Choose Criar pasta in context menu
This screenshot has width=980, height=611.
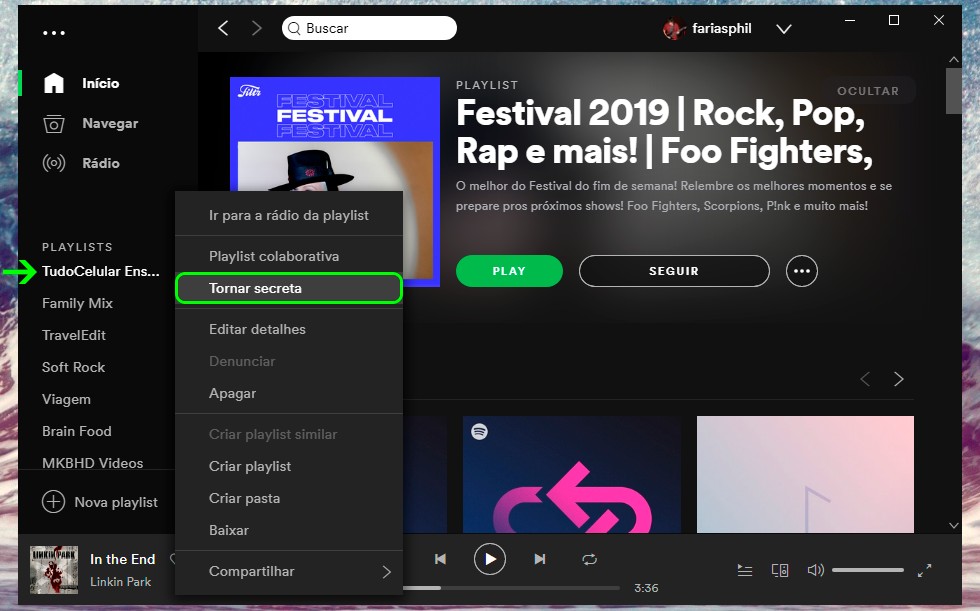pyautogui.click(x=289, y=498)
